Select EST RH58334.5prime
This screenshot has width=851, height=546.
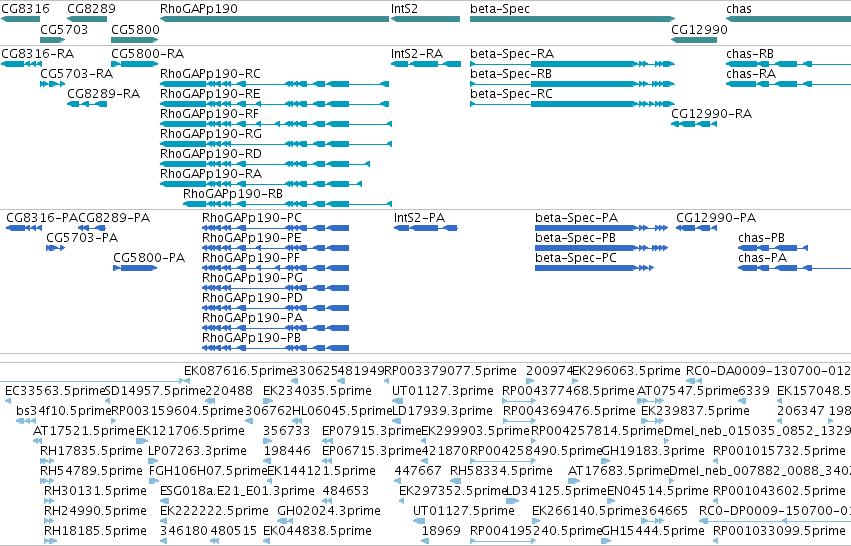coord(501,471)
